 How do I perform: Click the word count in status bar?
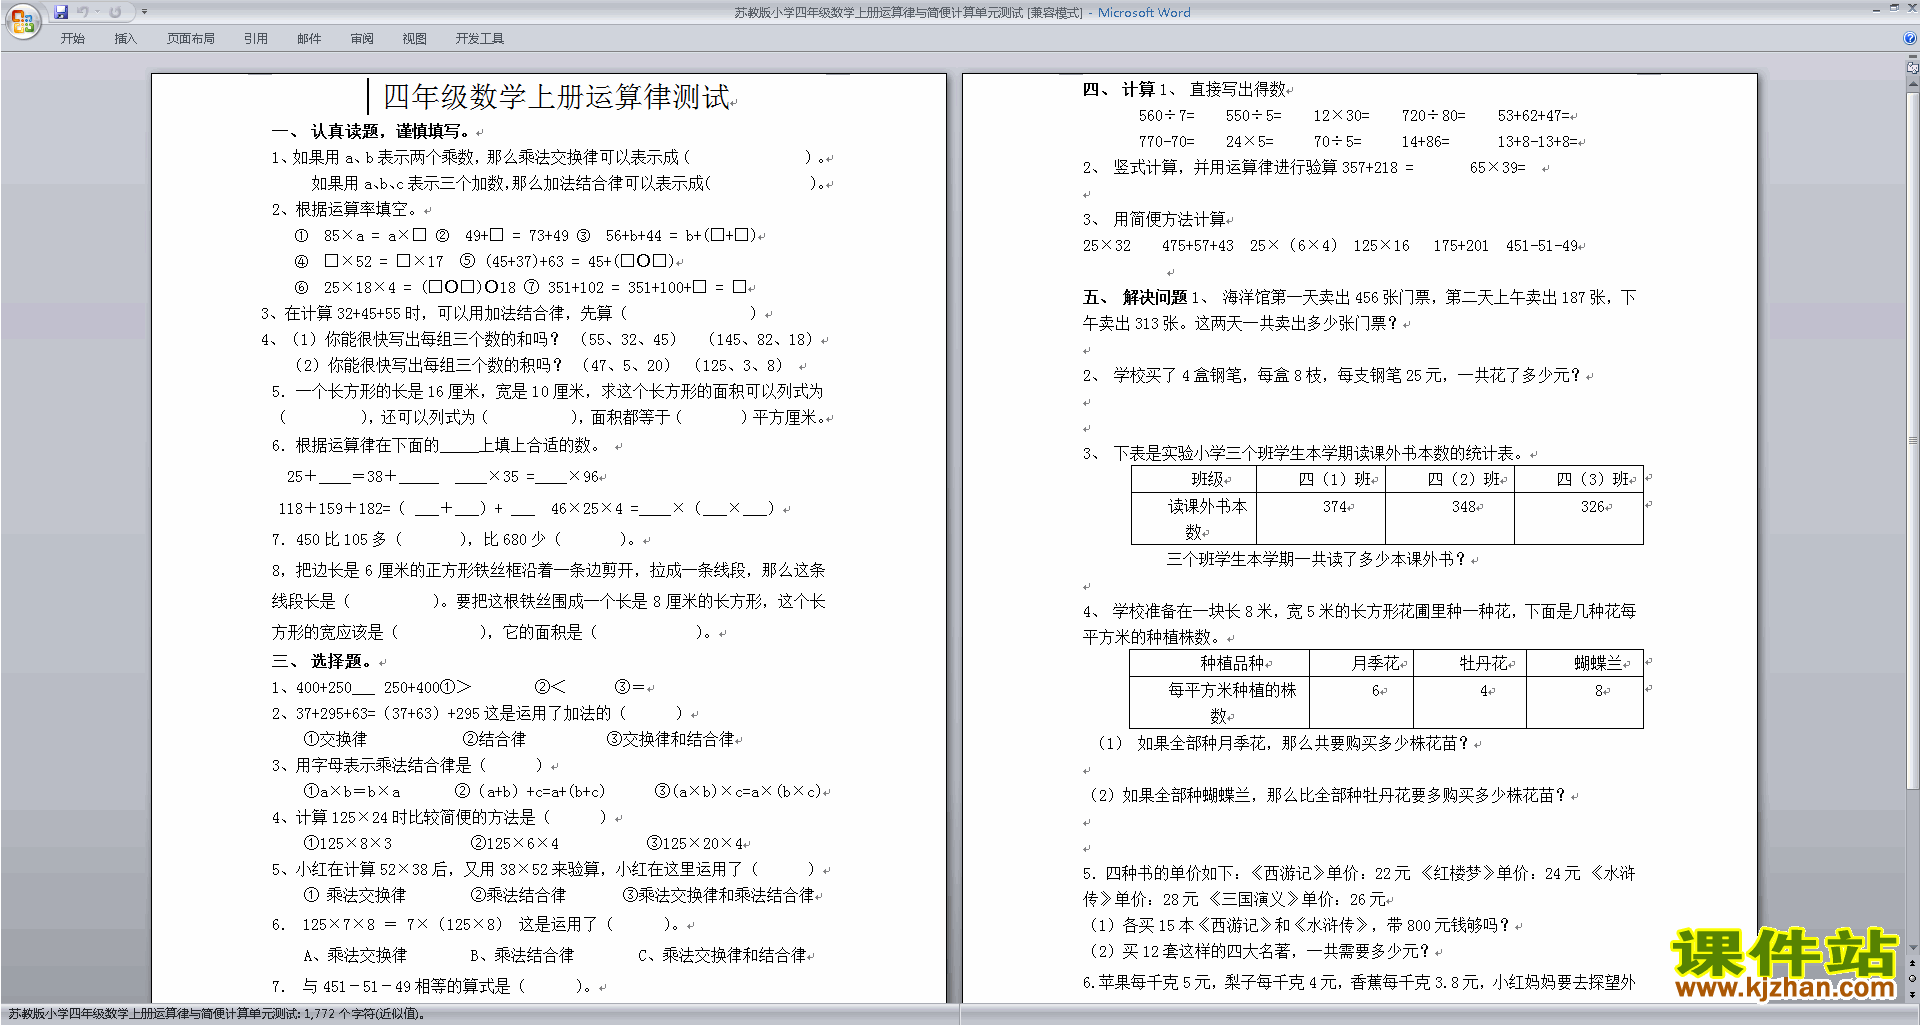[x=364, y=1014]
